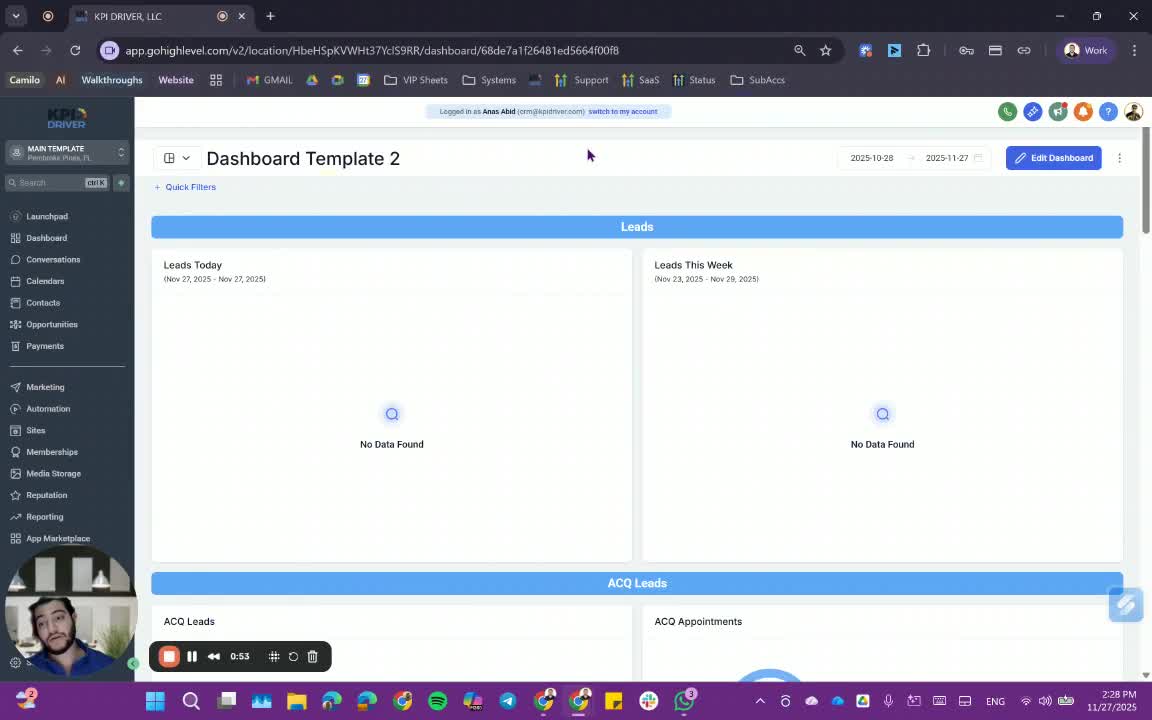Click the start date 2025-10-28
Image resolution: width=1152 pixels, height=720 pixels.
tap(871, 158)
